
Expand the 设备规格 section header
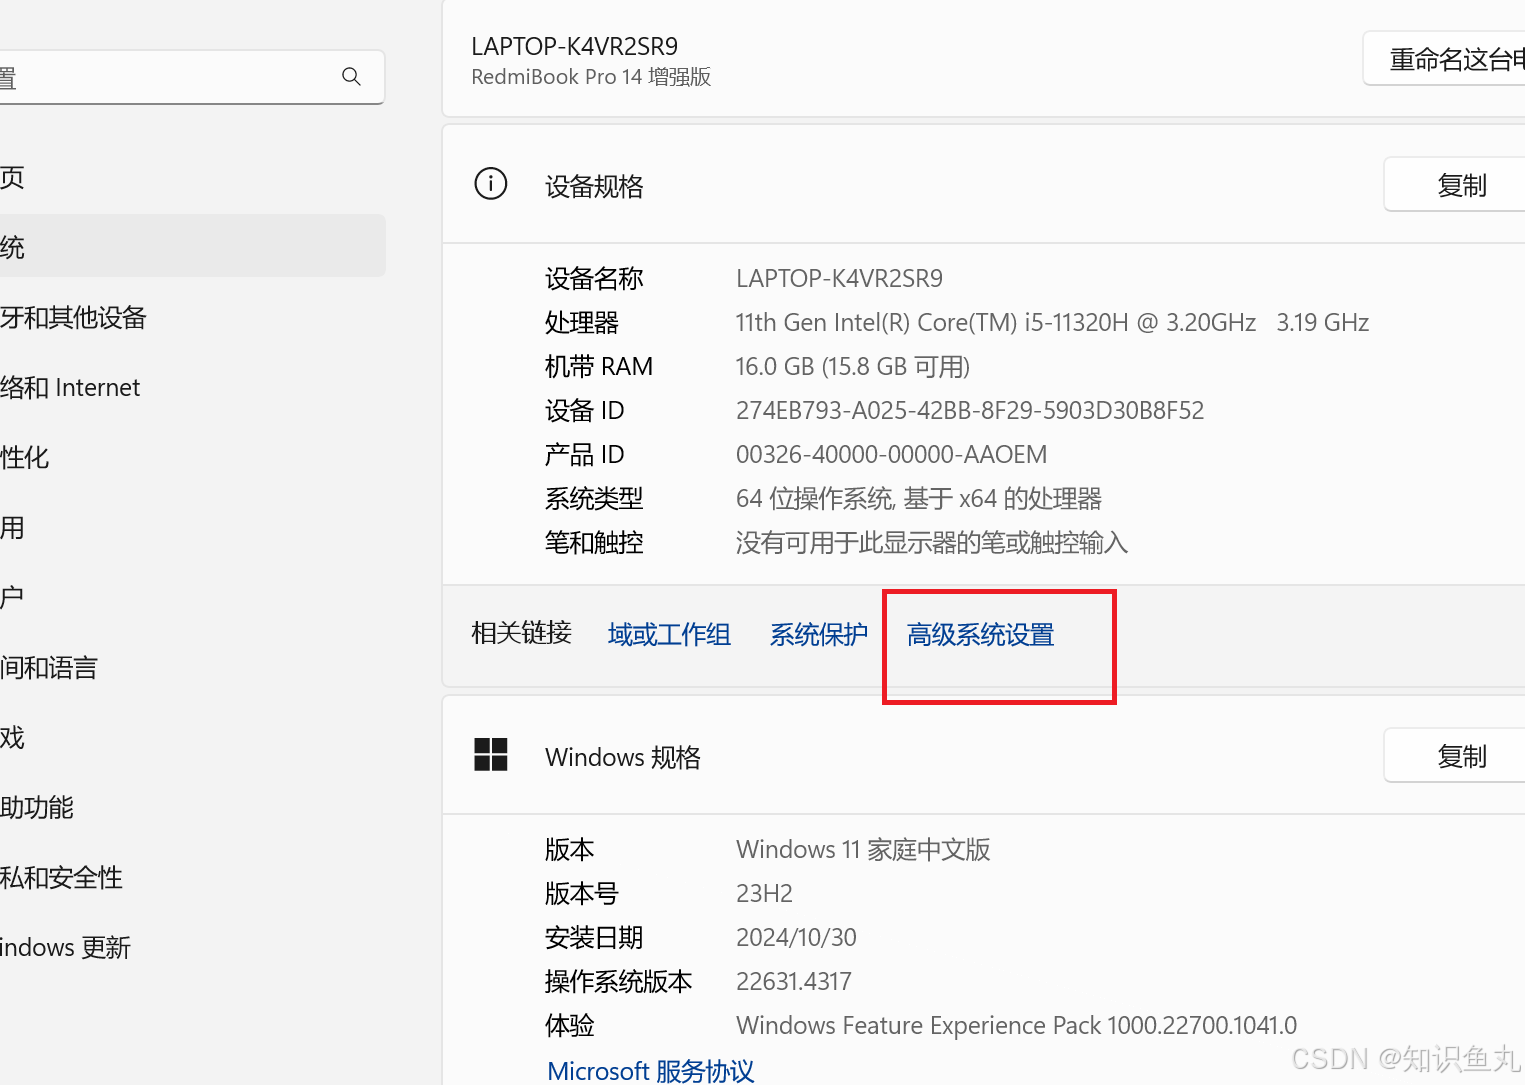coord(984,185)
